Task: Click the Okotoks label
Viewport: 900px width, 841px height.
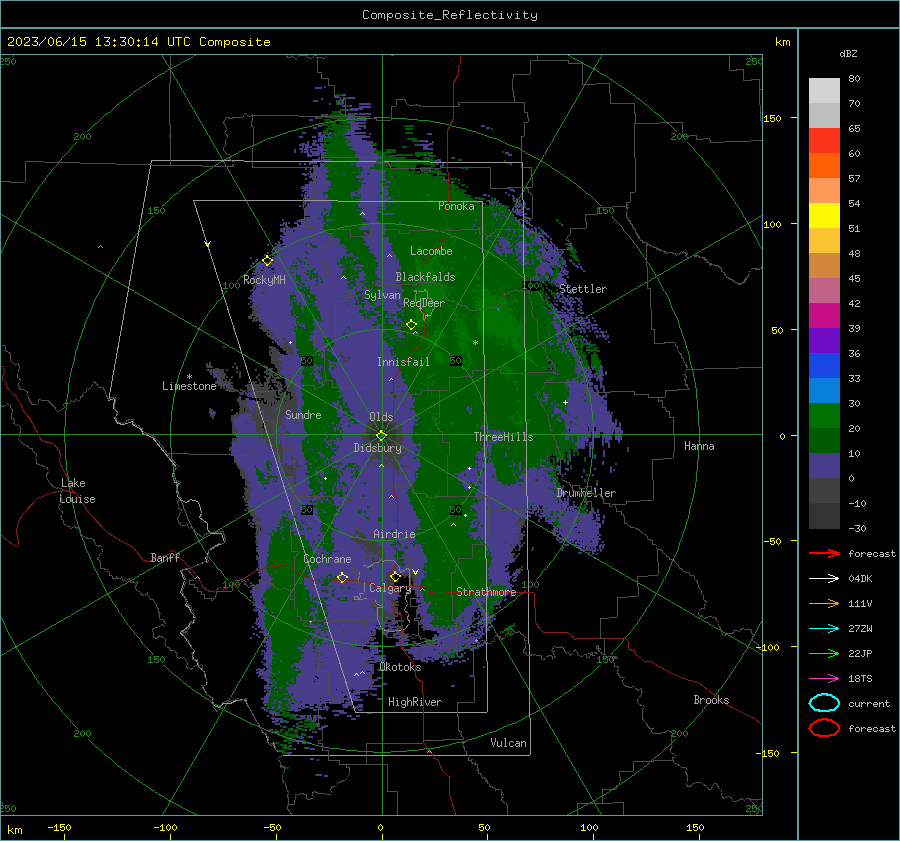Action: 400,667
